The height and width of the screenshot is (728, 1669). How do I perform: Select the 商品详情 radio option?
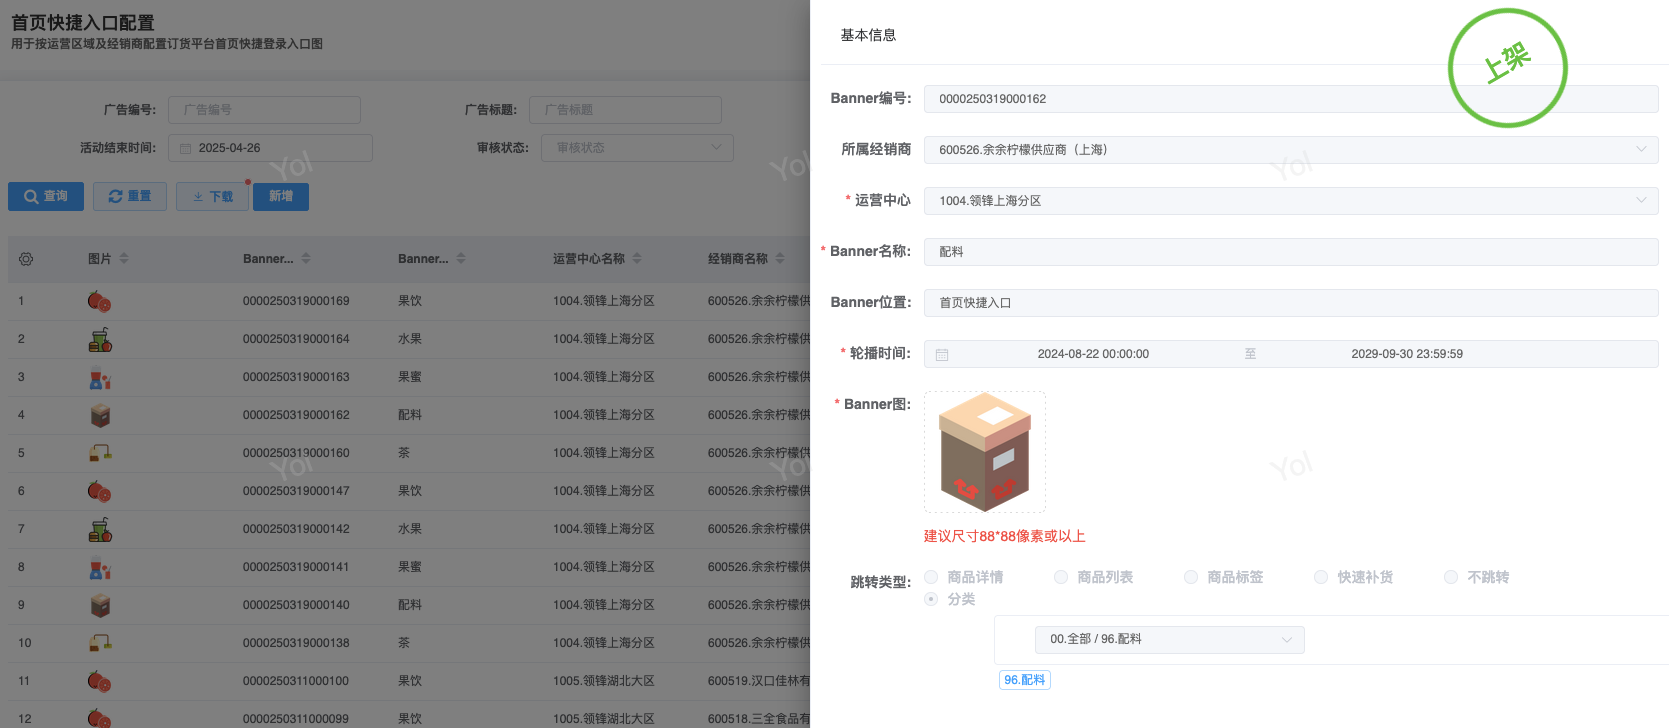tap(931, 577)
